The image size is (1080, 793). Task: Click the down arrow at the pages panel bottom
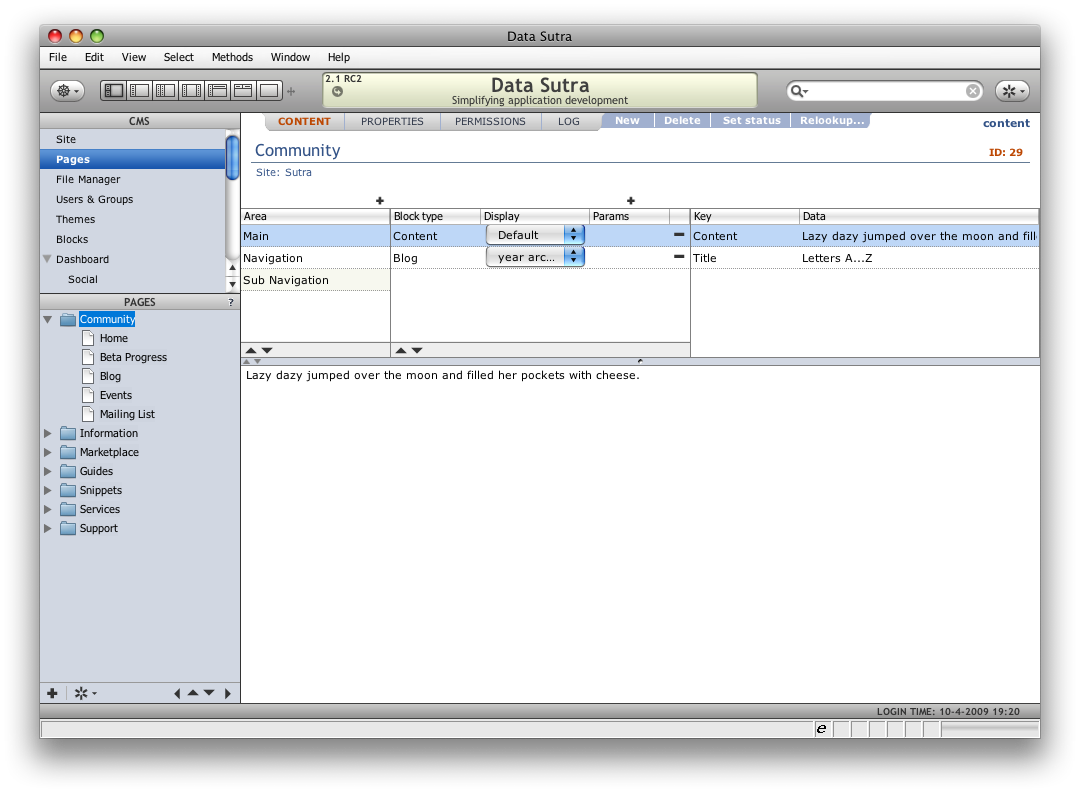tap(209, 693)
